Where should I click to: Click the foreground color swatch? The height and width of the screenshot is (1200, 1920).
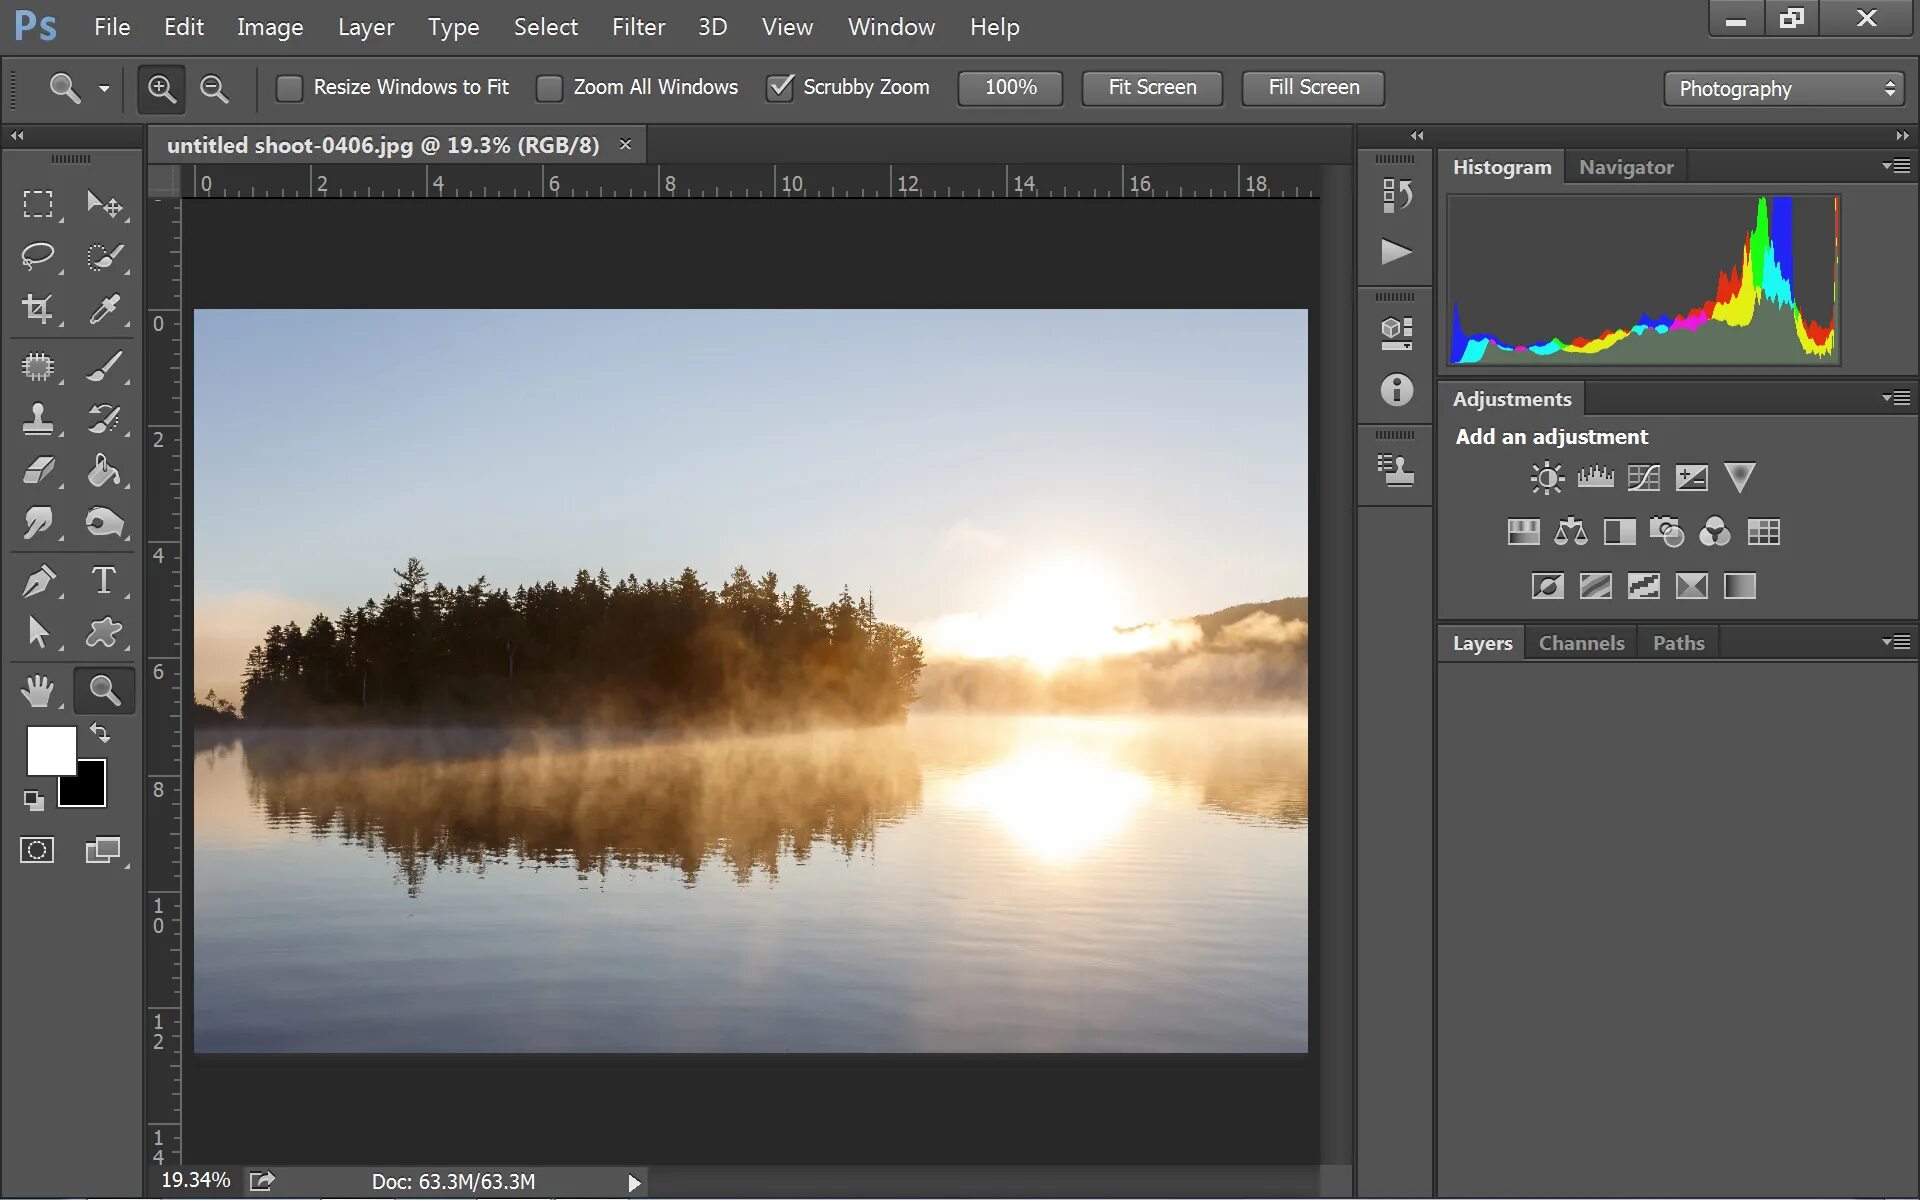50,751
